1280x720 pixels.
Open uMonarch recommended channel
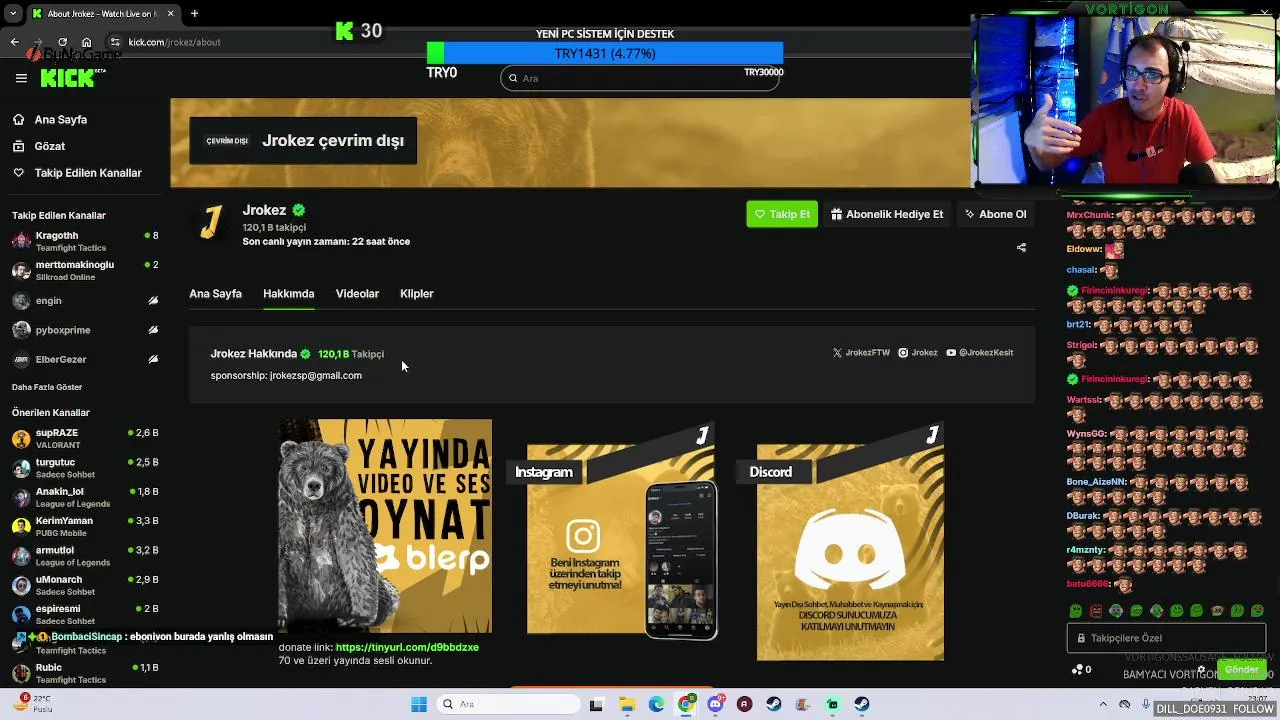point(85,585)
